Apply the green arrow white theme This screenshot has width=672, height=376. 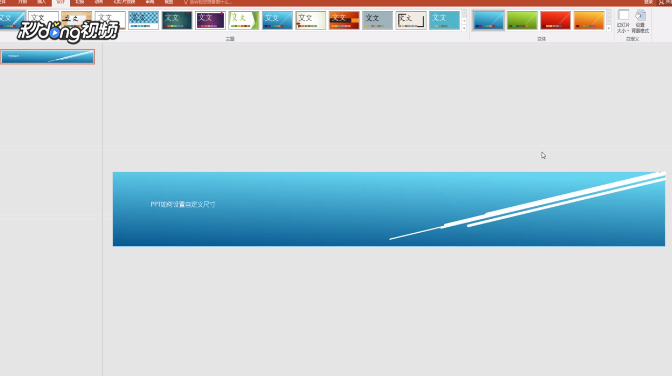click(244, 20)
